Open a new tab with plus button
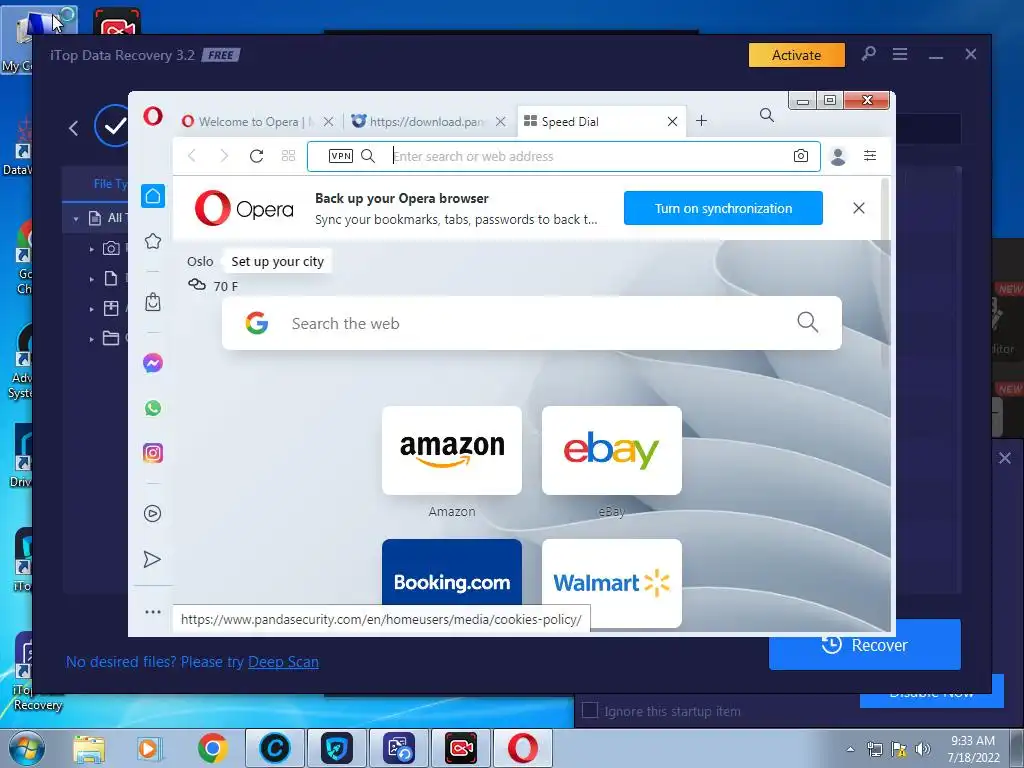 coord(701,121)
